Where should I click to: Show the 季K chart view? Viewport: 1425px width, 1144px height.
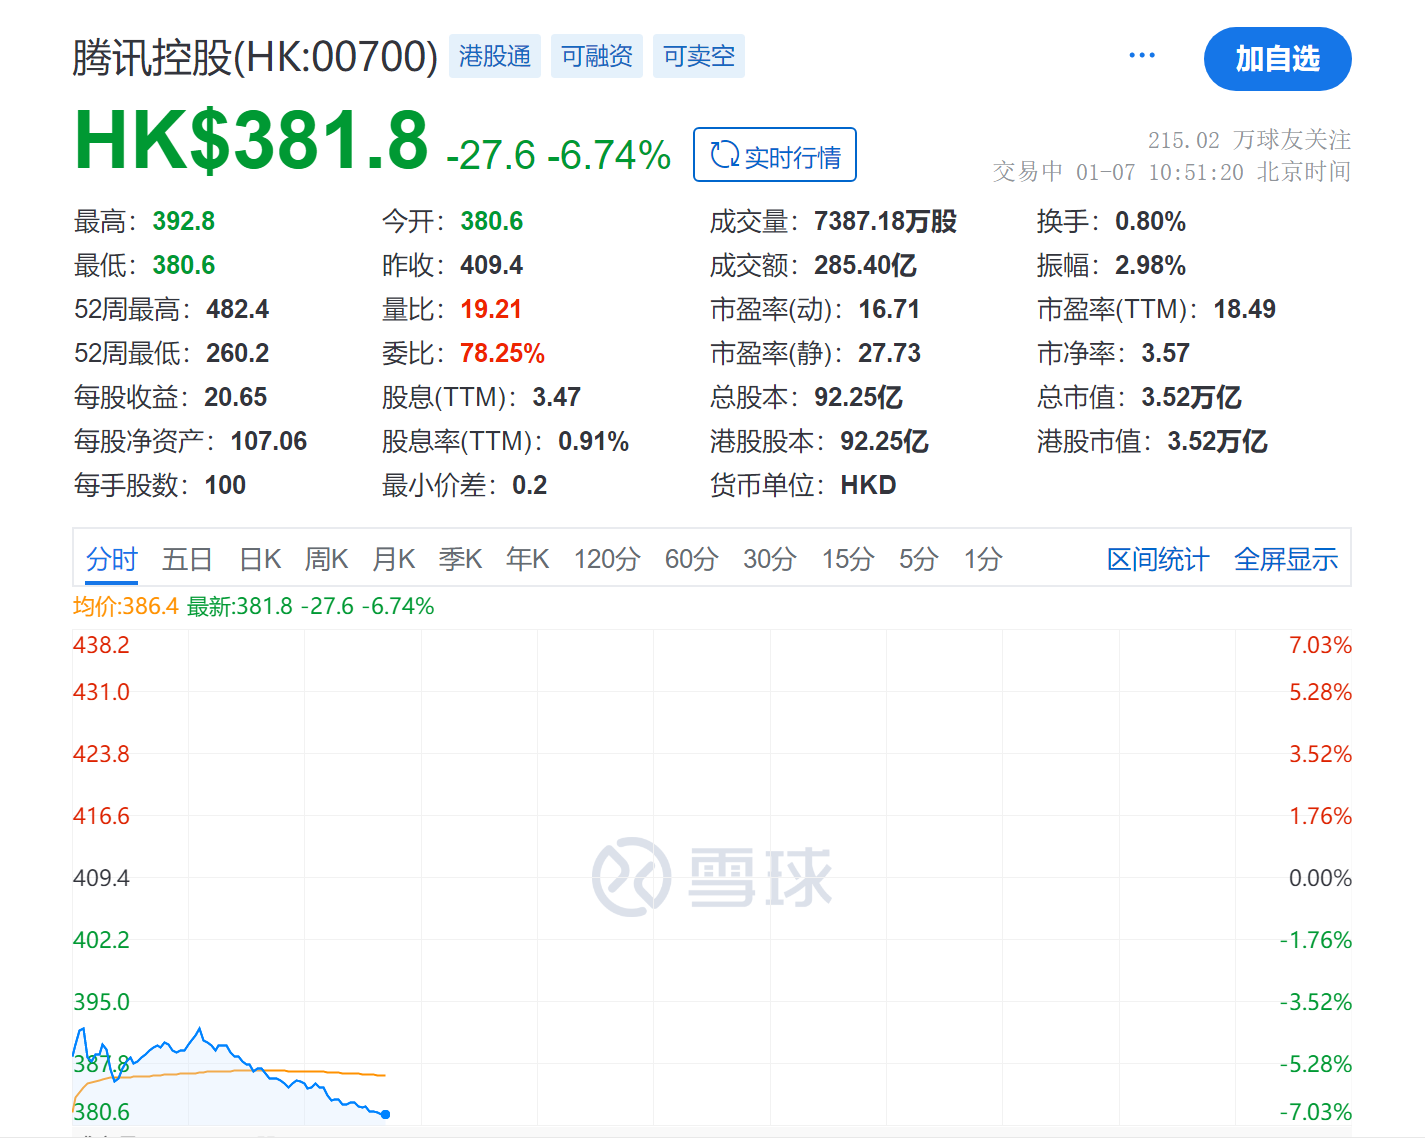pyautogui.click(x=460, y=559)
